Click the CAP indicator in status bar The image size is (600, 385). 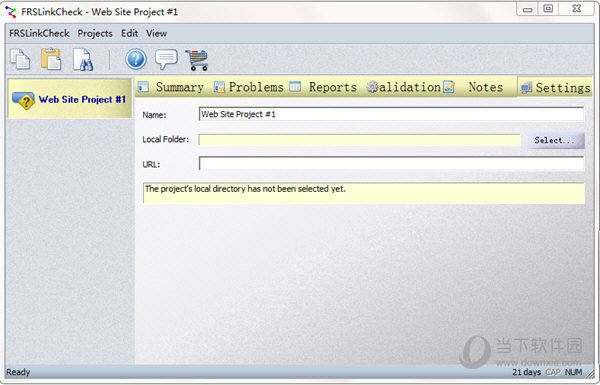pyautogui.click(x=553, y=372)
